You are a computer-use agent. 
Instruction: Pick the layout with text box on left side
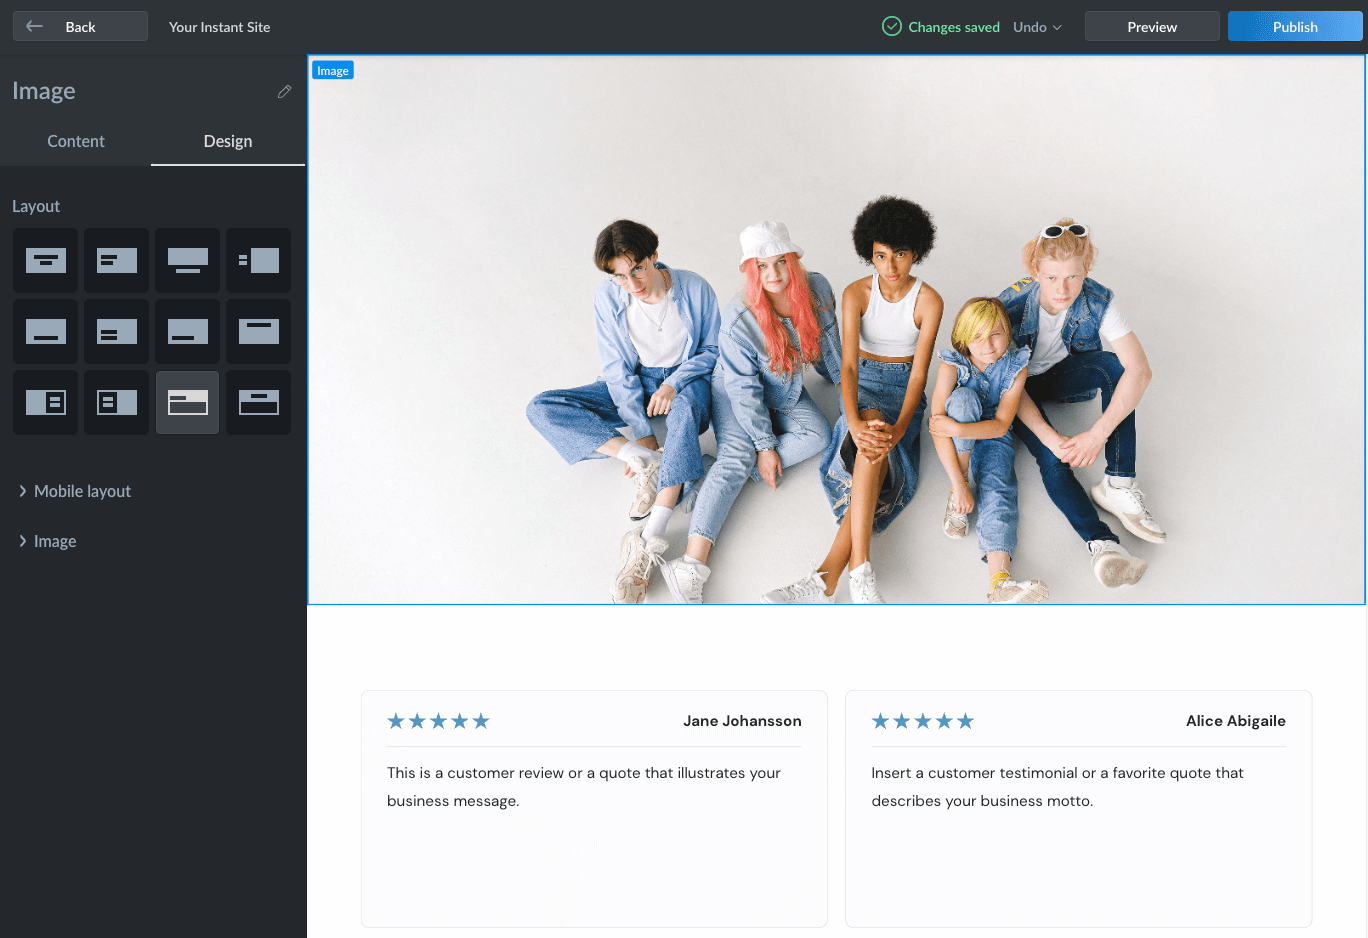[116, 402]
